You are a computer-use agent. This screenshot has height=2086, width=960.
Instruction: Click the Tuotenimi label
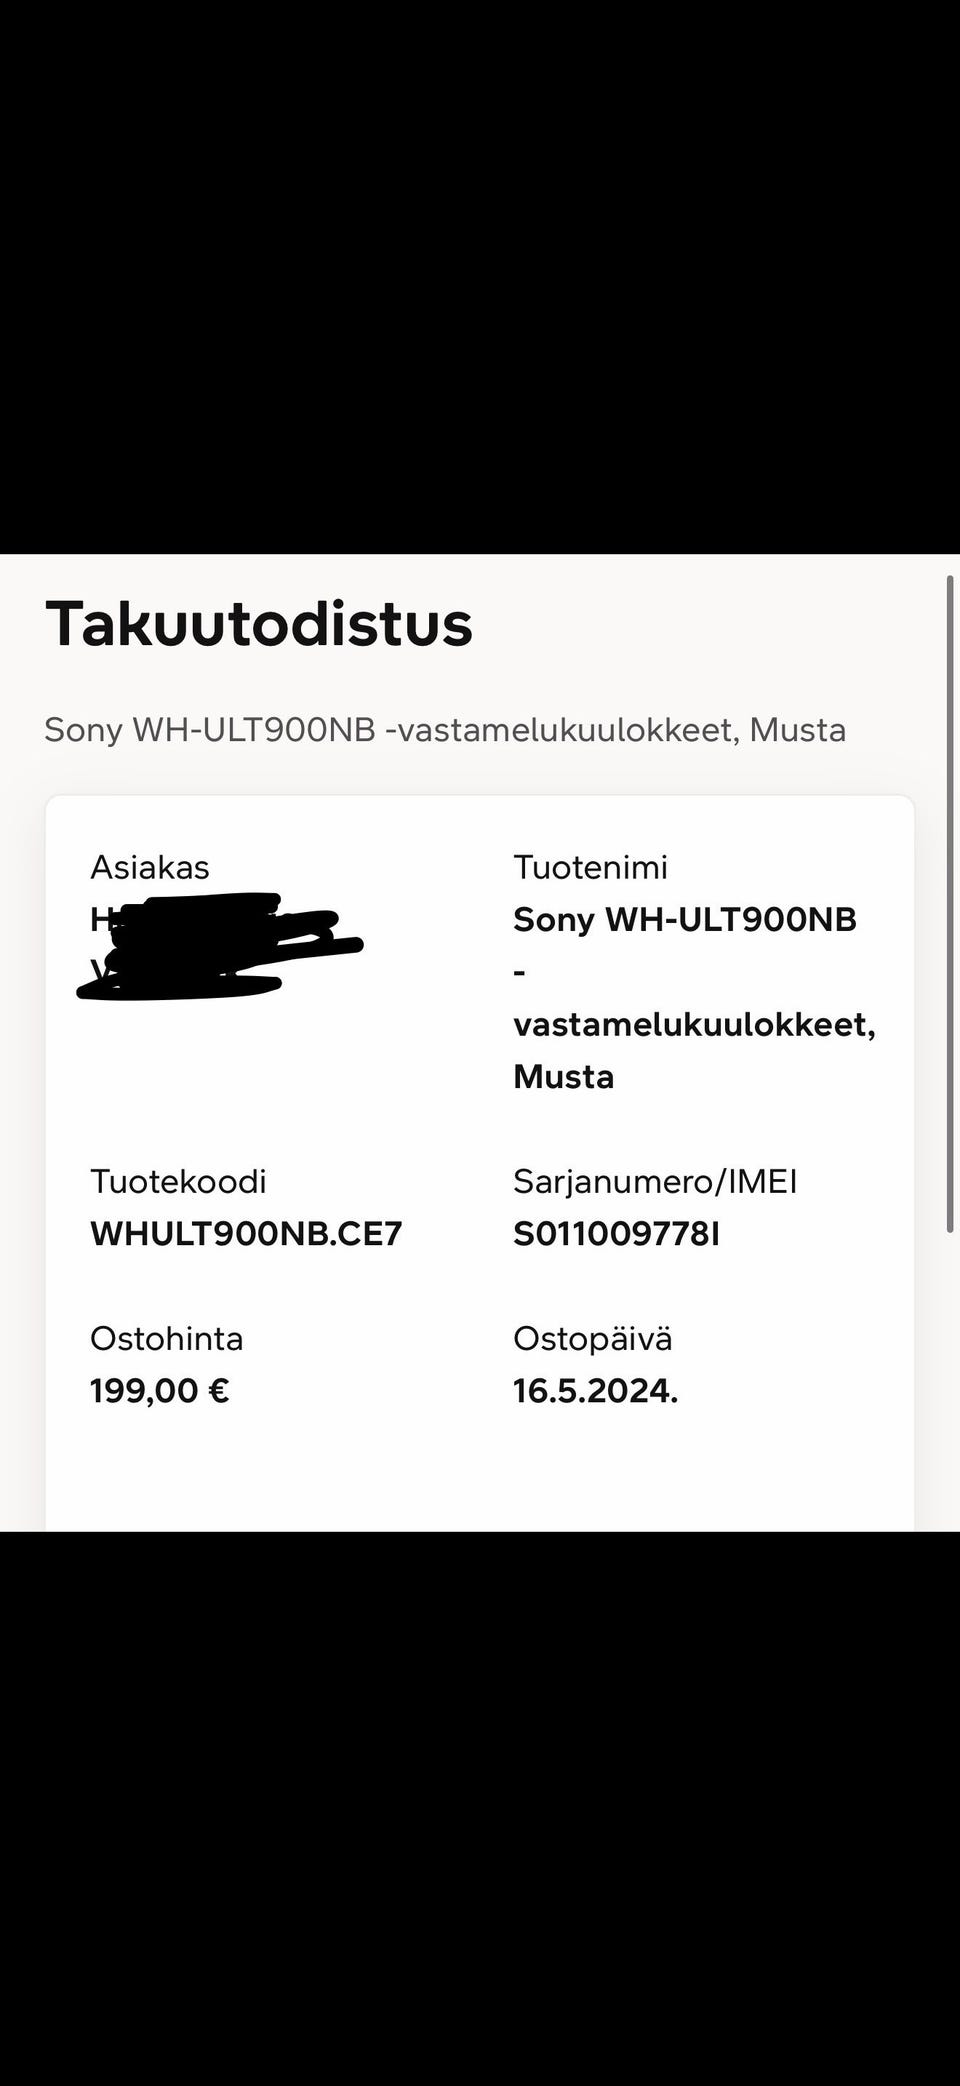[x=590, y=867]
